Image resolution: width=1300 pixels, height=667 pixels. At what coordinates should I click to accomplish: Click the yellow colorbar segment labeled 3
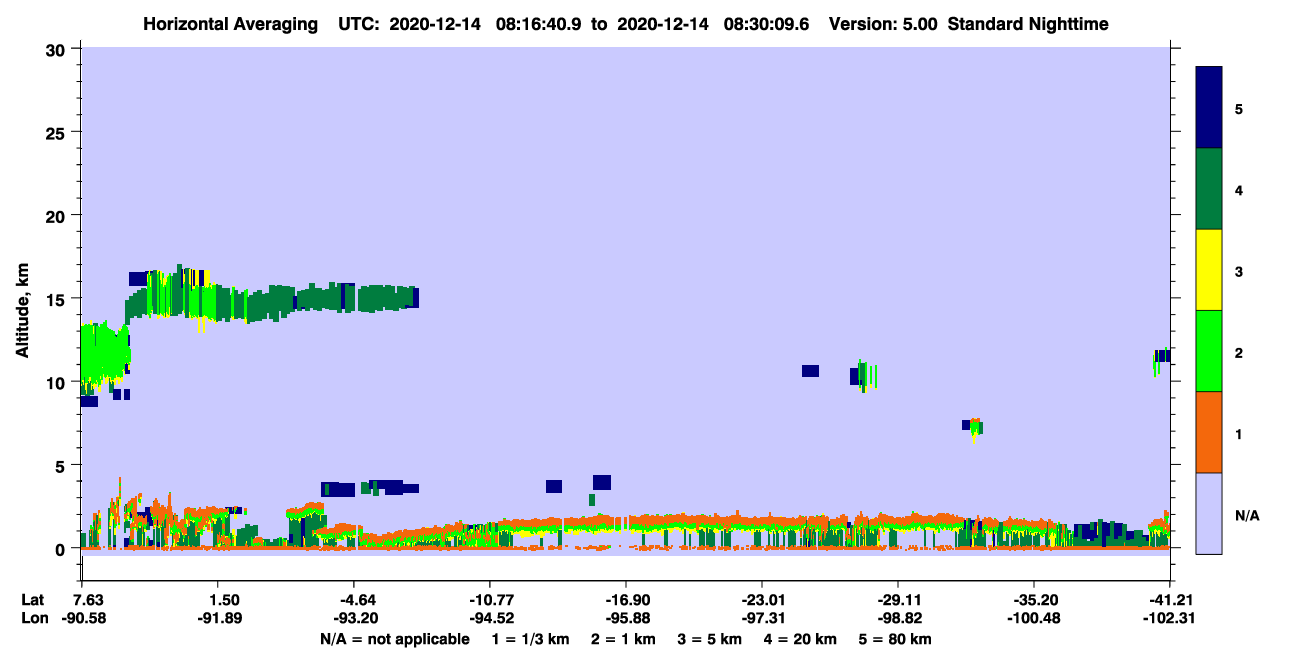coord(1209,270)
